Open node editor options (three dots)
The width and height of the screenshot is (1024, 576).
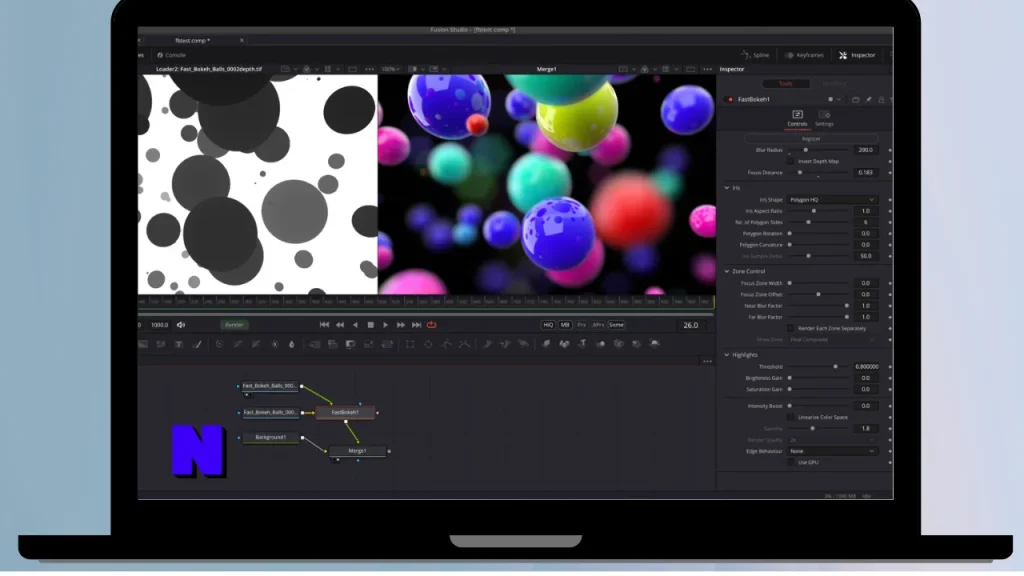(x=707, y=361)
